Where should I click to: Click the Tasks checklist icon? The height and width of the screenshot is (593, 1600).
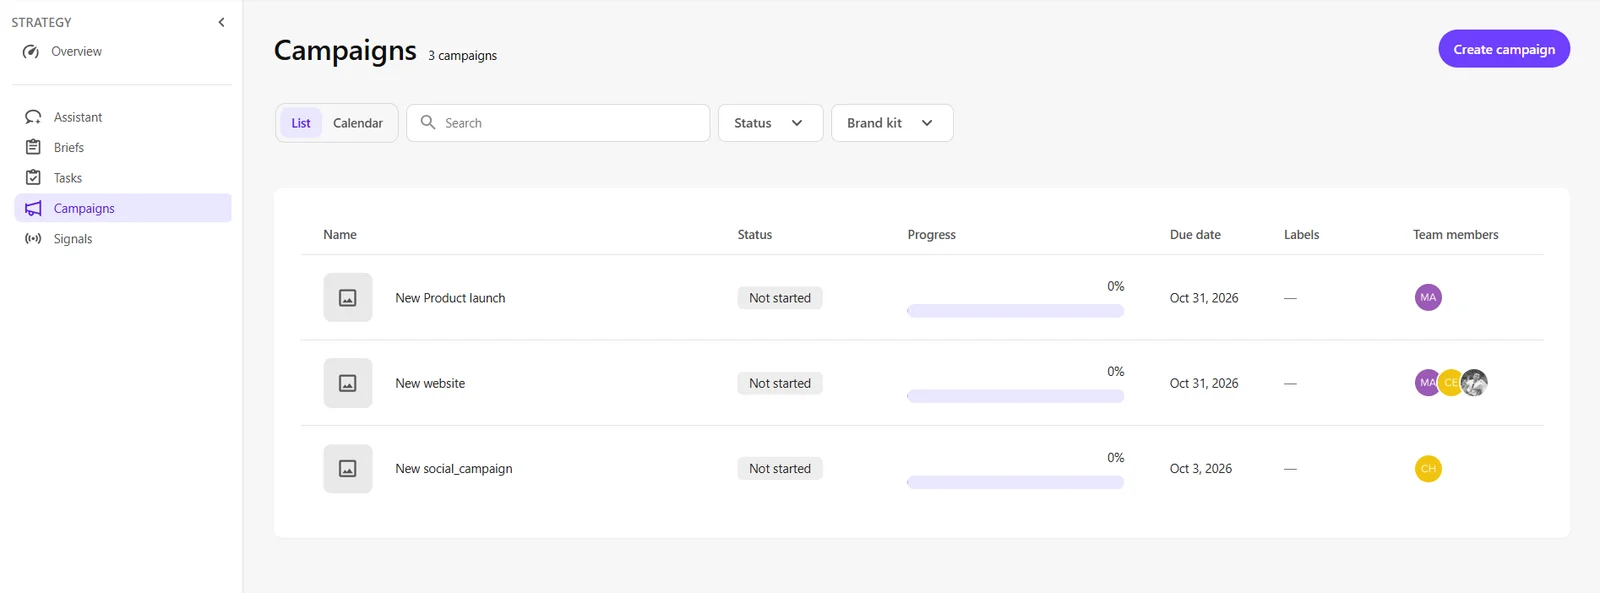point(33,178)
